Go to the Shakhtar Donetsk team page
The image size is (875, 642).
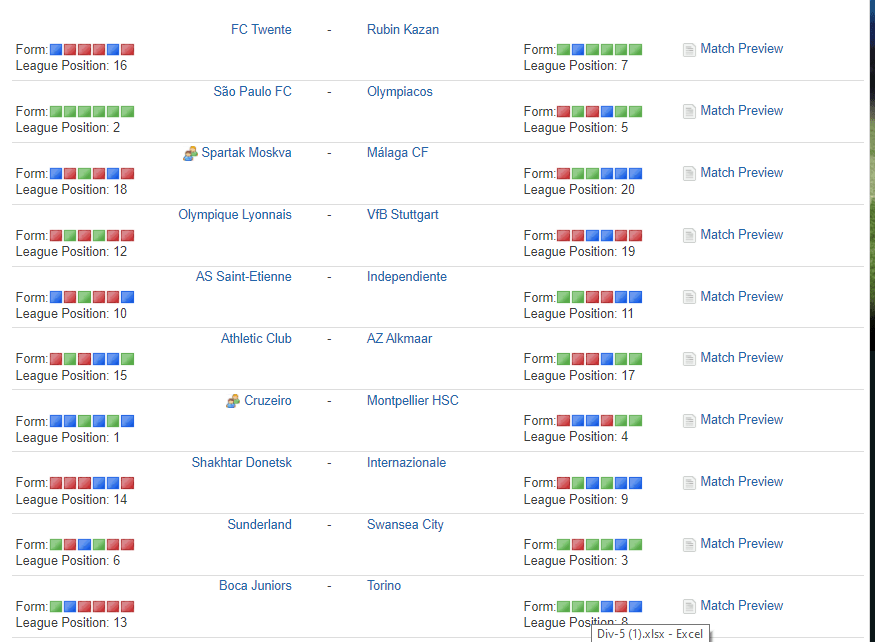241,463
